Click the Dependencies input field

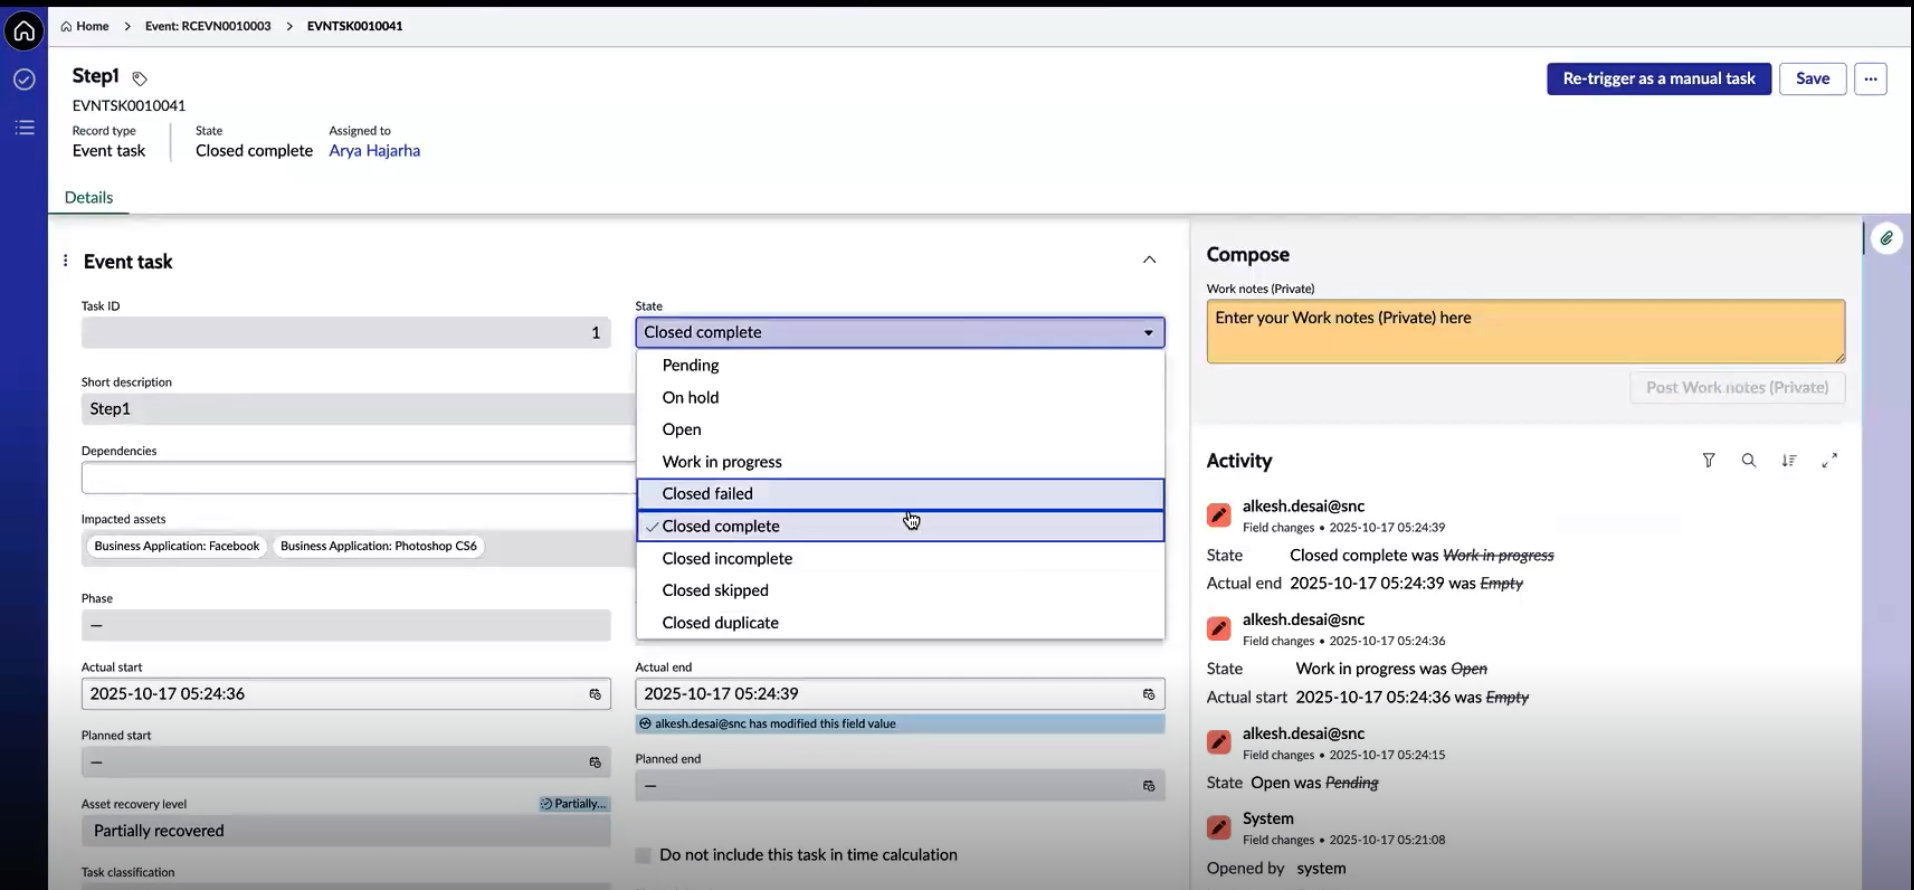tap(358, 478)
